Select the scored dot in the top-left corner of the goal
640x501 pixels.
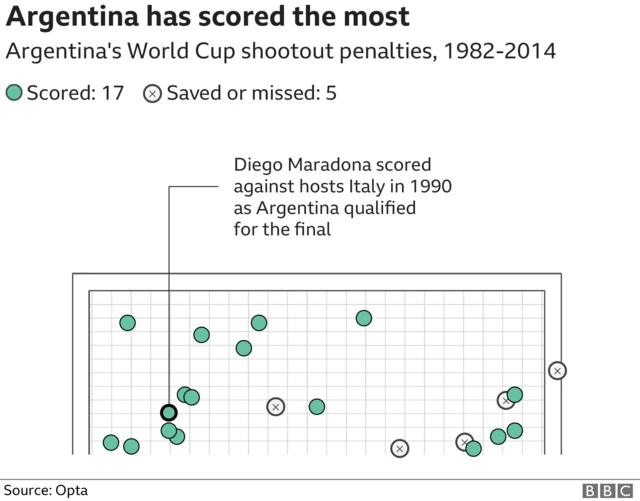click(127, 322)
